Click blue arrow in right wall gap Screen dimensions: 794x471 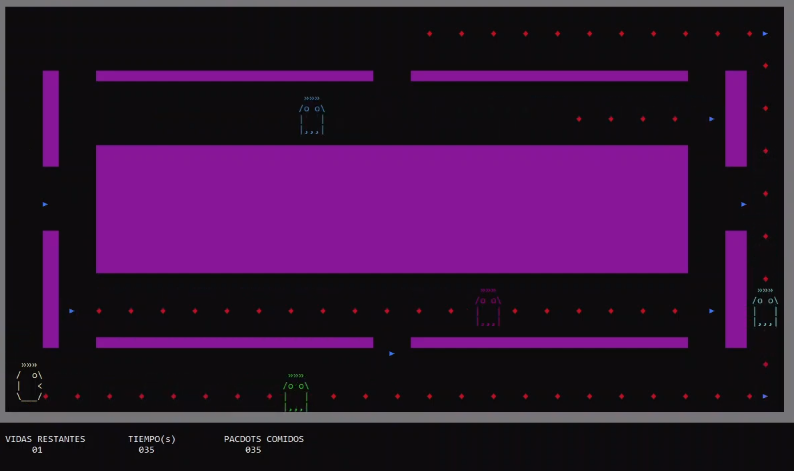(x=743, y=205)
